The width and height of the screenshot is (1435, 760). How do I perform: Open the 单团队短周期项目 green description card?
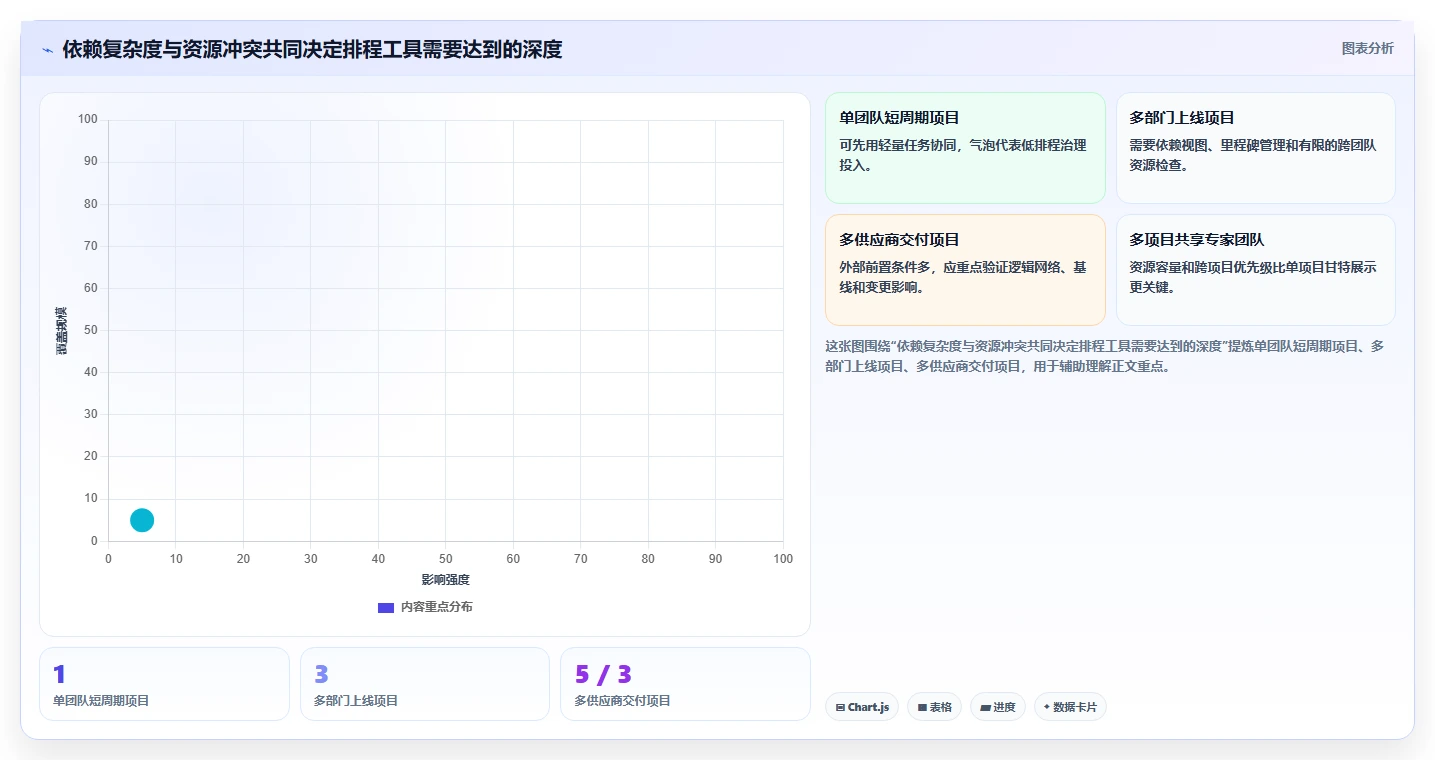click(x=965, y=148)
